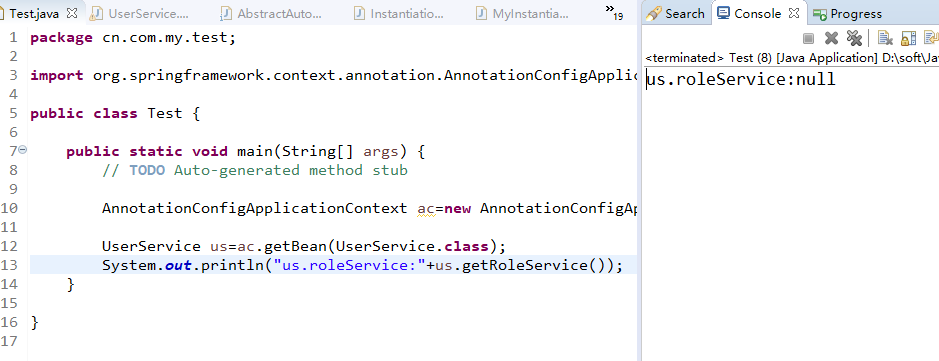Viewport: 939px width, 361px height.
Task: Place cursor in the main method signature
Action: tap(246, 151)
